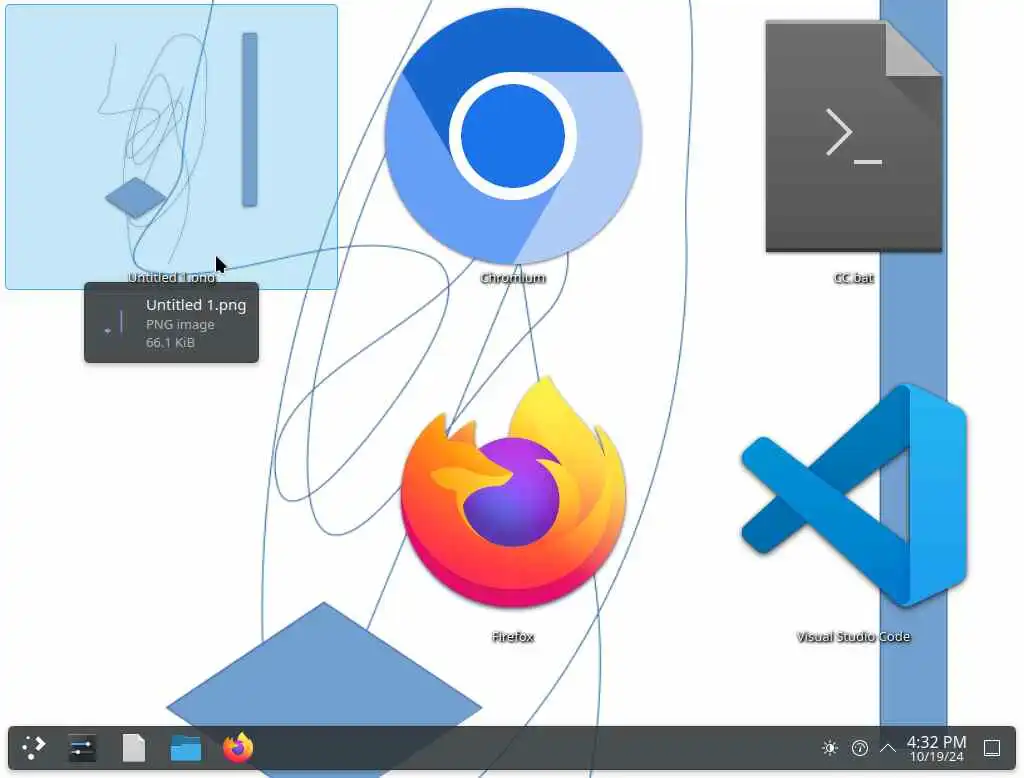Expand hidden system tray icons
The height and width of the screenshot is (778, 1024).
coord(888,748)
